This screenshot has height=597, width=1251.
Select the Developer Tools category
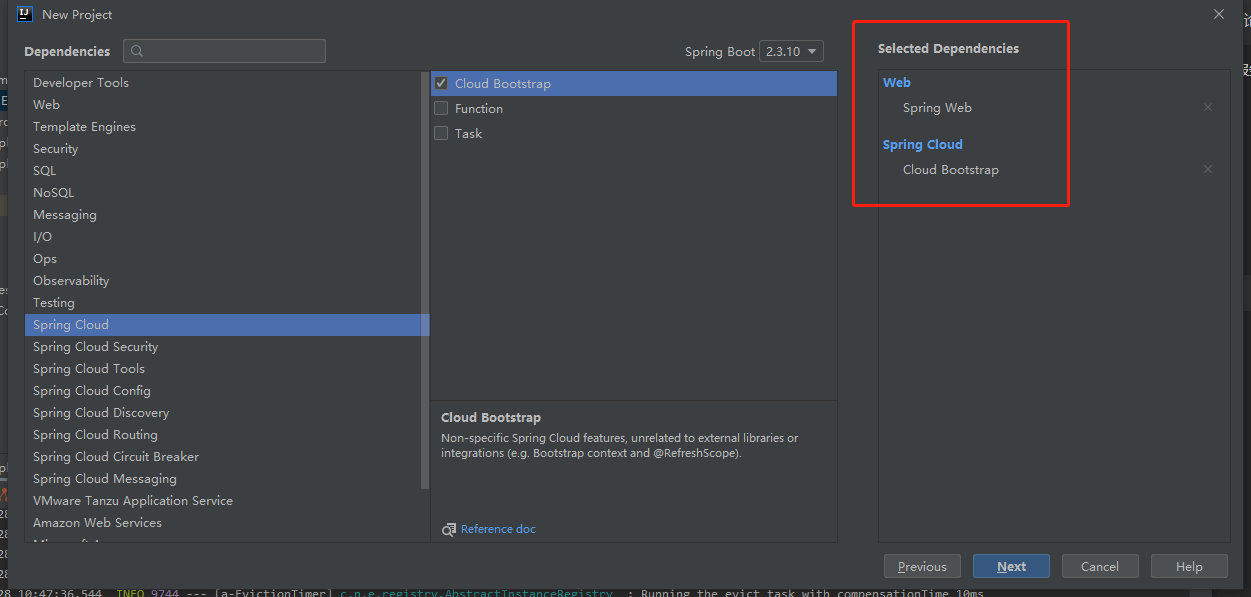pyautogui.click(x=223, y=83)
